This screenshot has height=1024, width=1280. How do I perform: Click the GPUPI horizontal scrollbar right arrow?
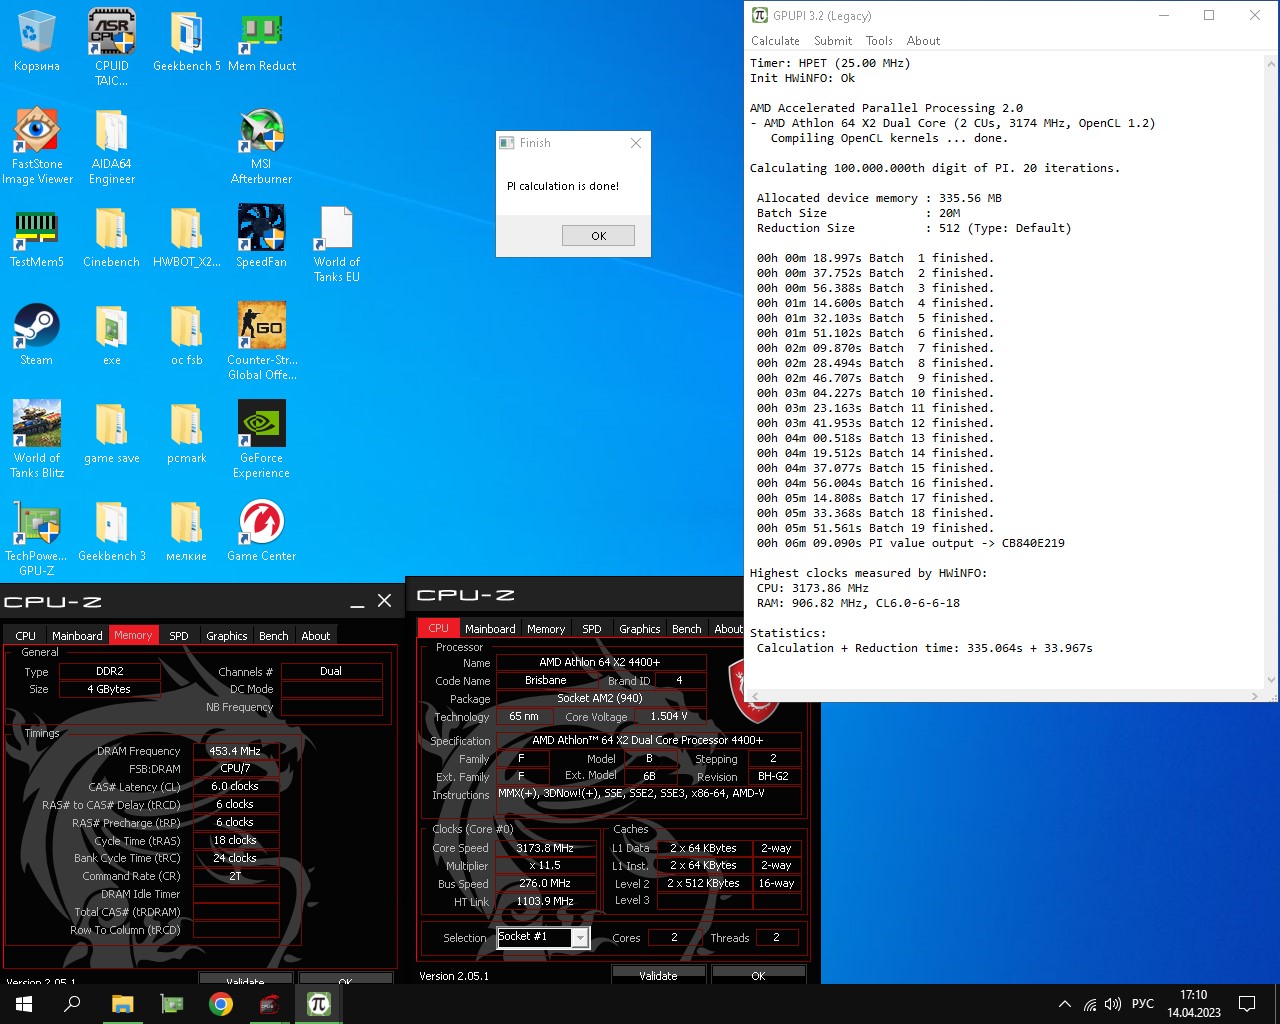1255,696
